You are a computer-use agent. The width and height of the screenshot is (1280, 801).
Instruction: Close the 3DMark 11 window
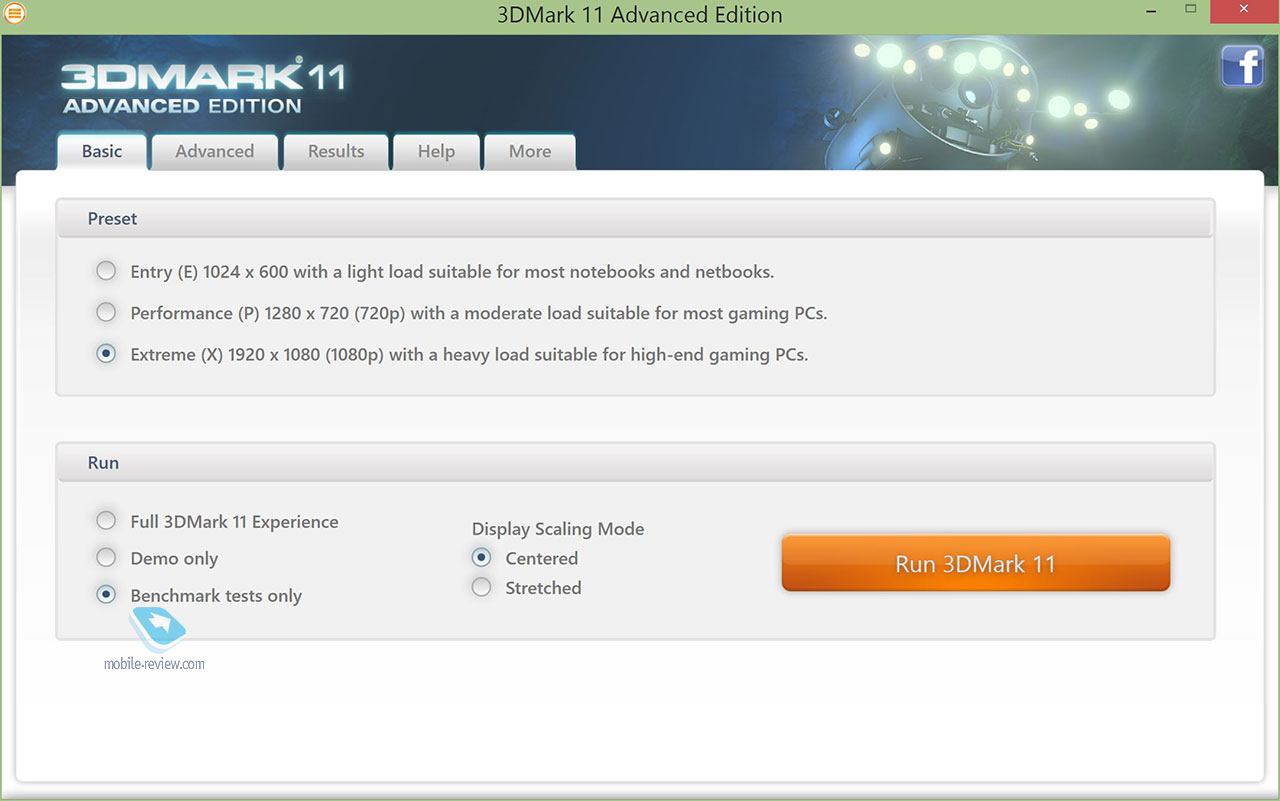[x=1246, y=11]
